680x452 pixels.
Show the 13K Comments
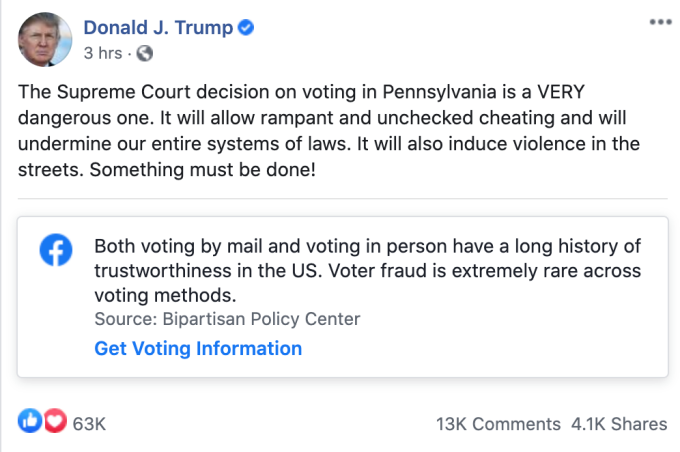[x=498, y=424]
